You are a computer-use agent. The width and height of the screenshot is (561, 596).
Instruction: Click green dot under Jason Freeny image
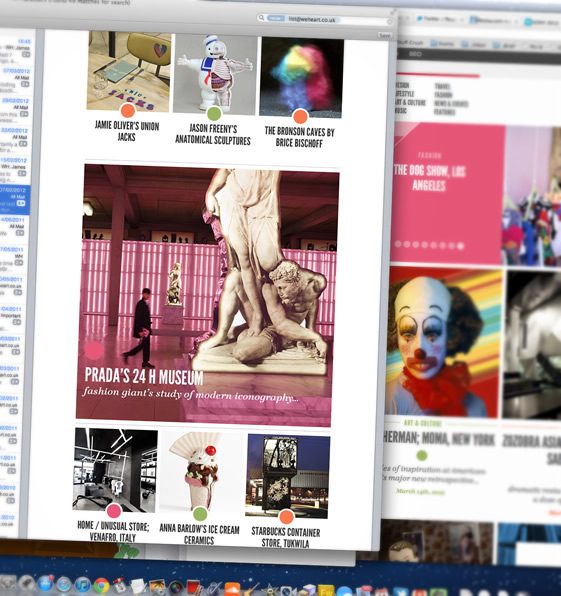(214, 113)
